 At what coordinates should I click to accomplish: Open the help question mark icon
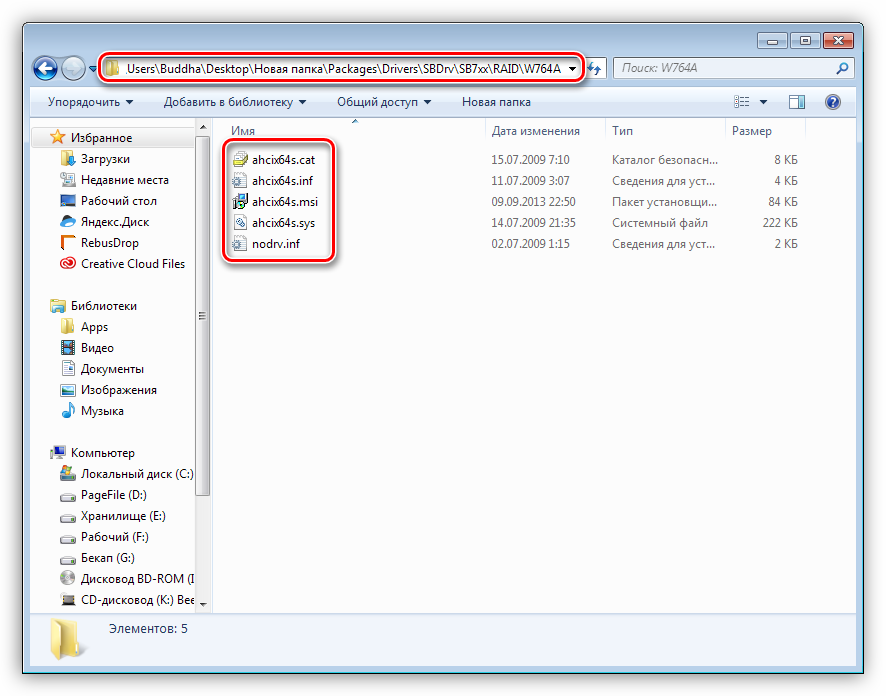coord(832,102)
